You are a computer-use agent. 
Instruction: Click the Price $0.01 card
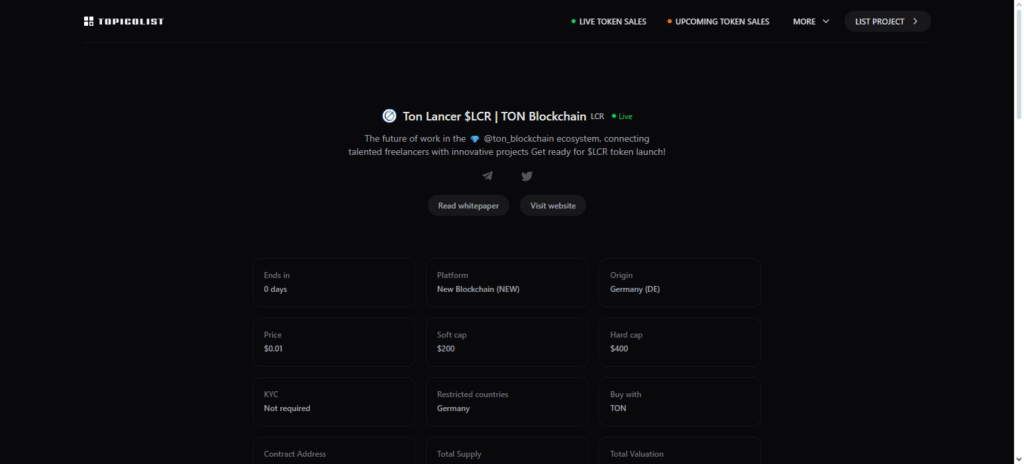tap(333, 342)
